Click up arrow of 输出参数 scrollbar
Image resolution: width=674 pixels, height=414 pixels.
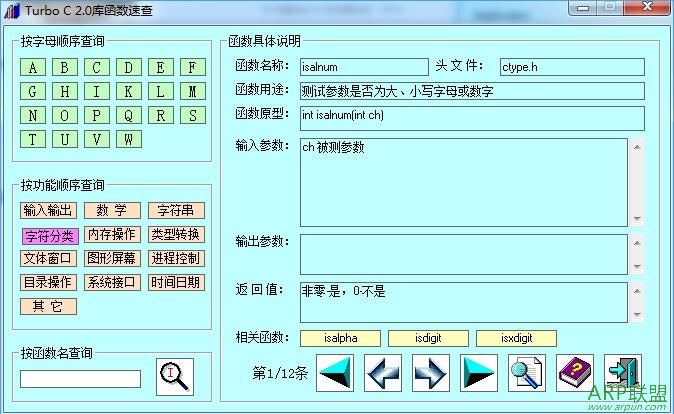[x=637, y=243]
